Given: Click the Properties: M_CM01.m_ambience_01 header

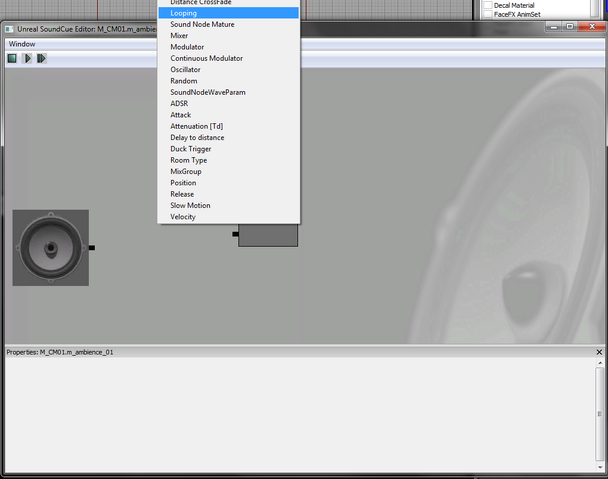Looking at the screenshot, I should 60,352.
